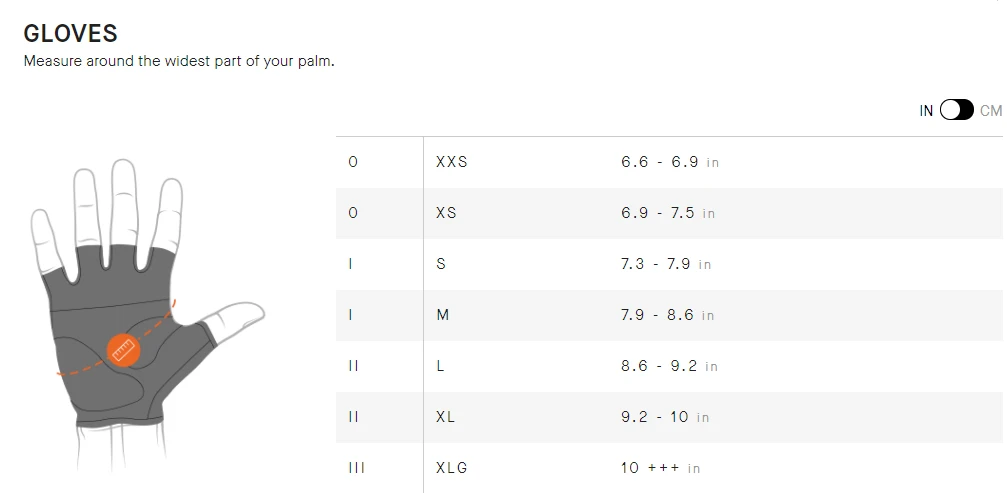Screen dimensions: 1007x493
Task: Click the 7.9 - 8.6 in measurement
Action: (x=667, y=315)
